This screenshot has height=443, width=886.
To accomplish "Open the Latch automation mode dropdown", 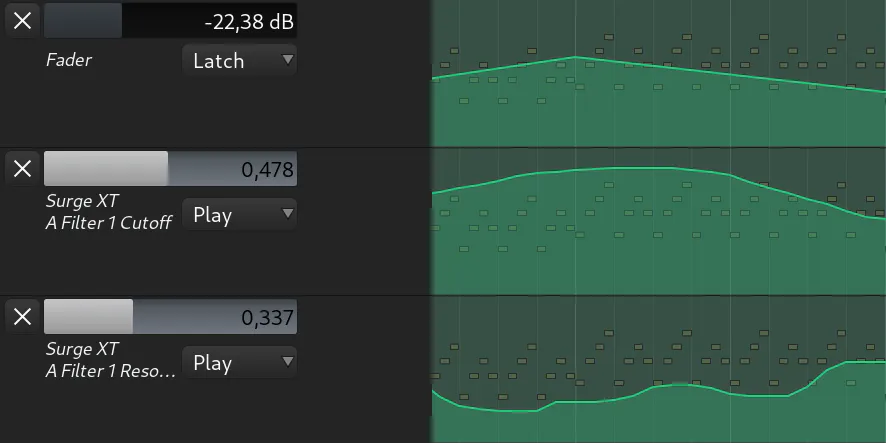I will (x=239, y=61).
